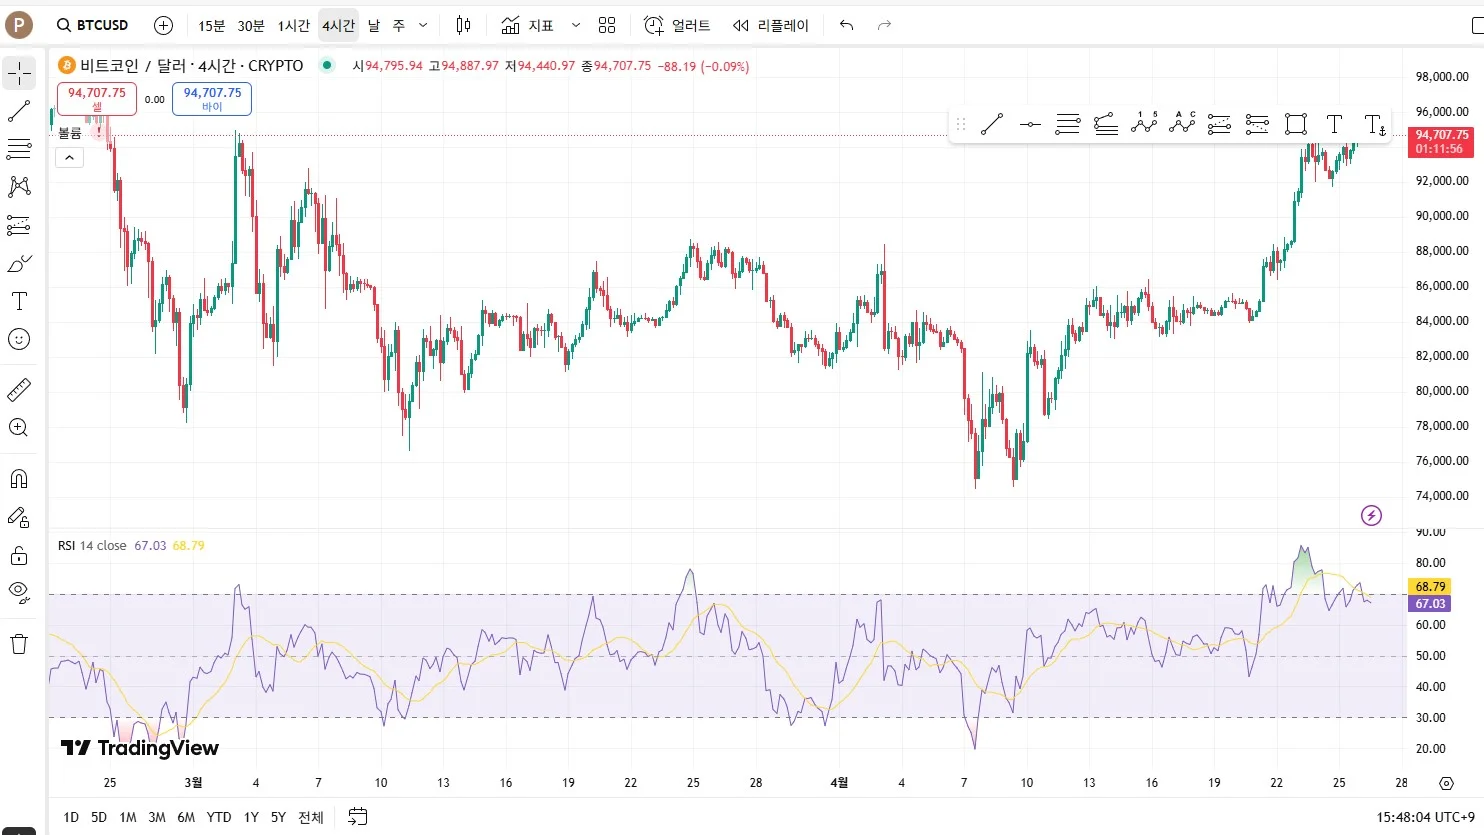Open the candlestick chart type selector
1484x835 pixels.
tap(463, 25)
